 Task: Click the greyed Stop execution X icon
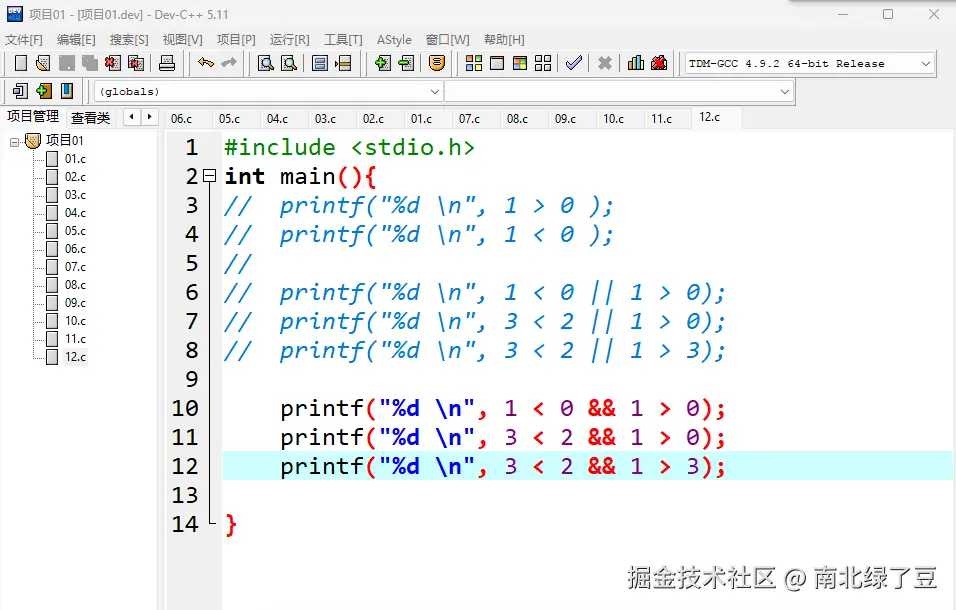click(x=604, y=63)
